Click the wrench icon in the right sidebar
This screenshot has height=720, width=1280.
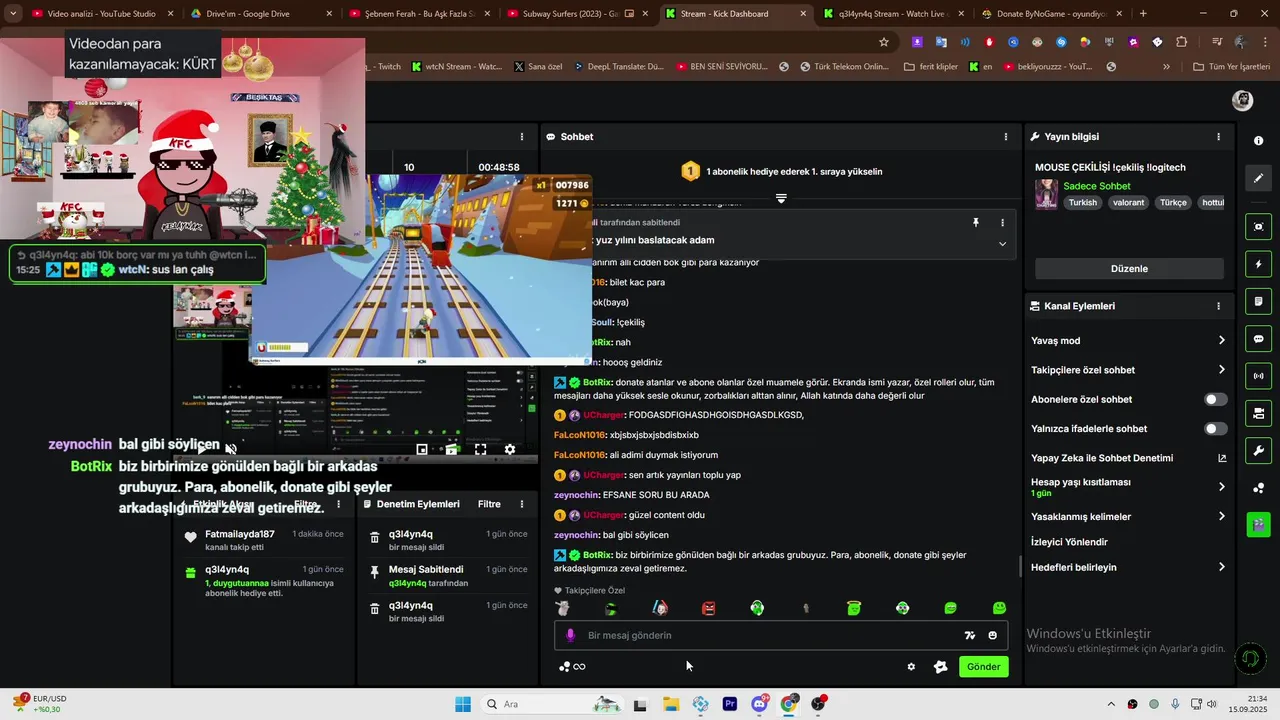[x=1259, y=450]
